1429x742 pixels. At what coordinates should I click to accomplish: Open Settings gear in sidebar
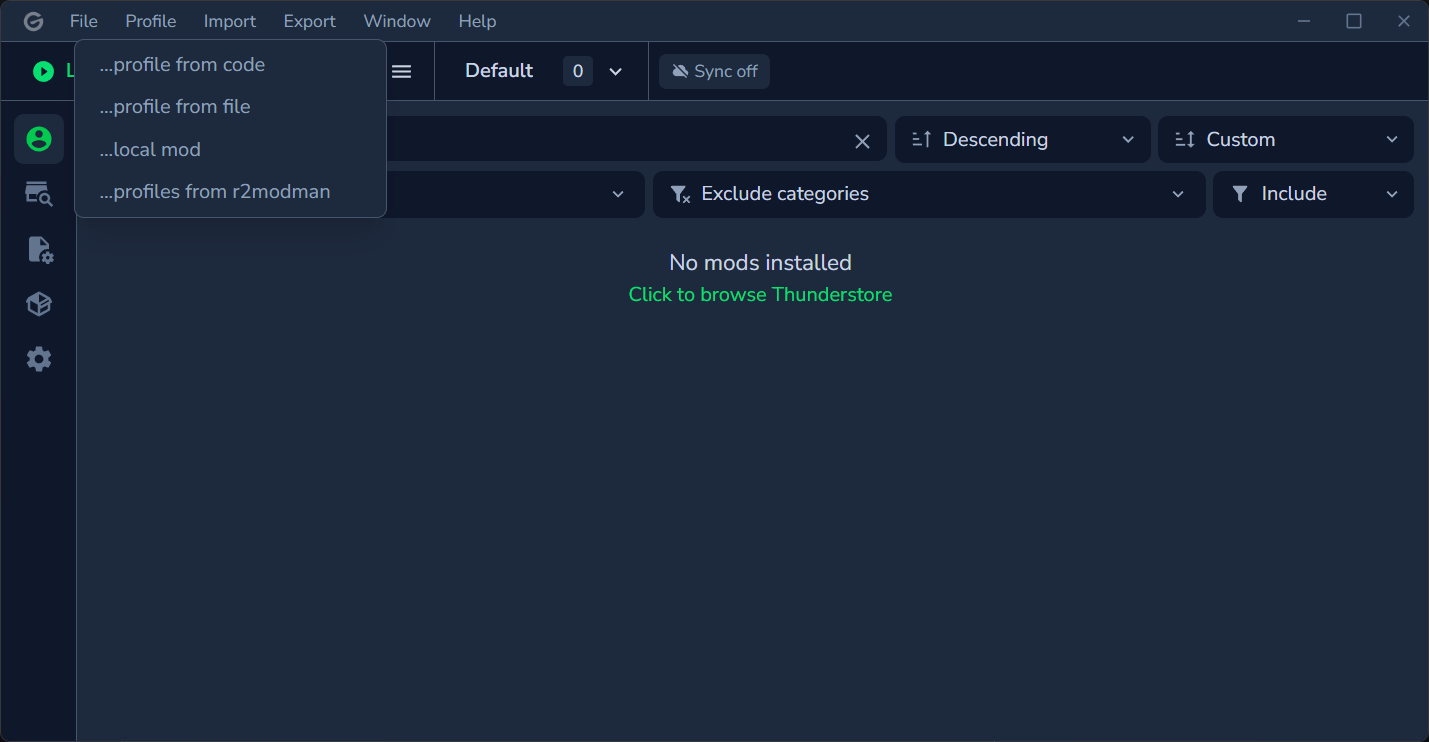[x=39, y=359]
